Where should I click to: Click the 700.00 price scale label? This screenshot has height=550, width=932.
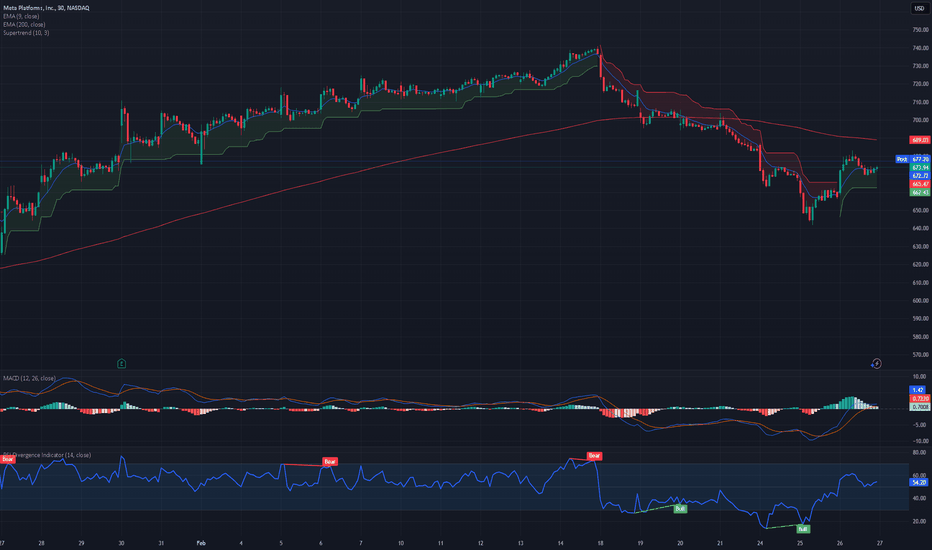click(920, 120)
